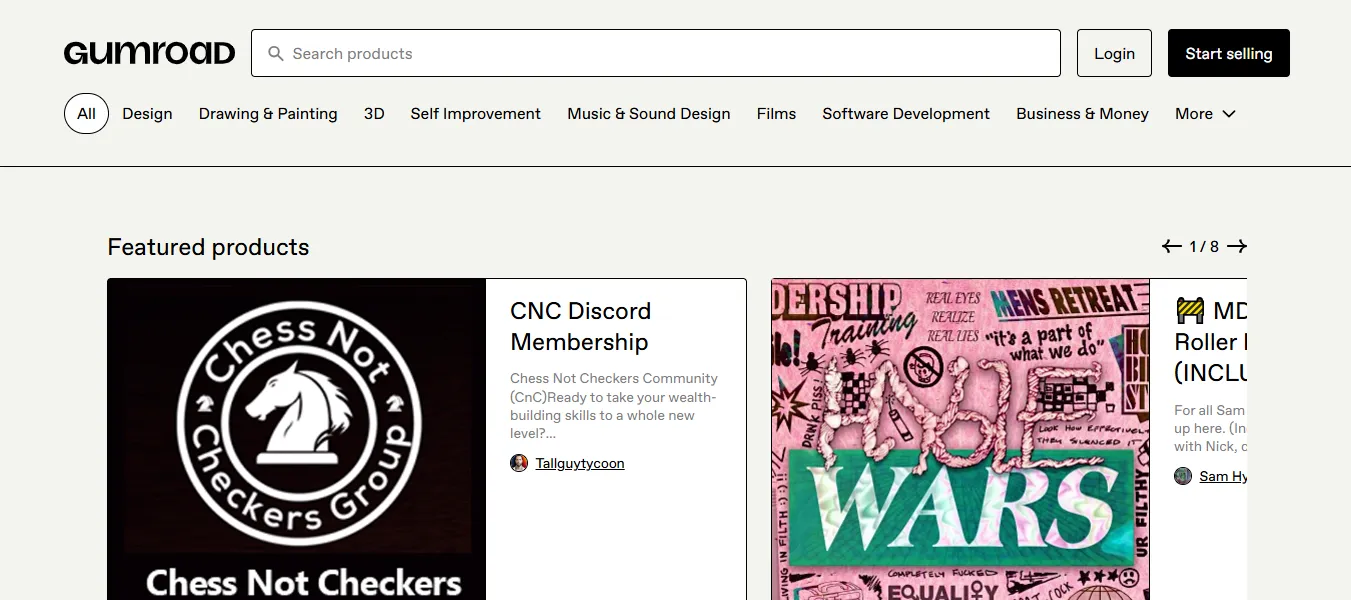Open Music & Sound Design category
This screenshot has height=600, width=1351.
pos(648,114)
